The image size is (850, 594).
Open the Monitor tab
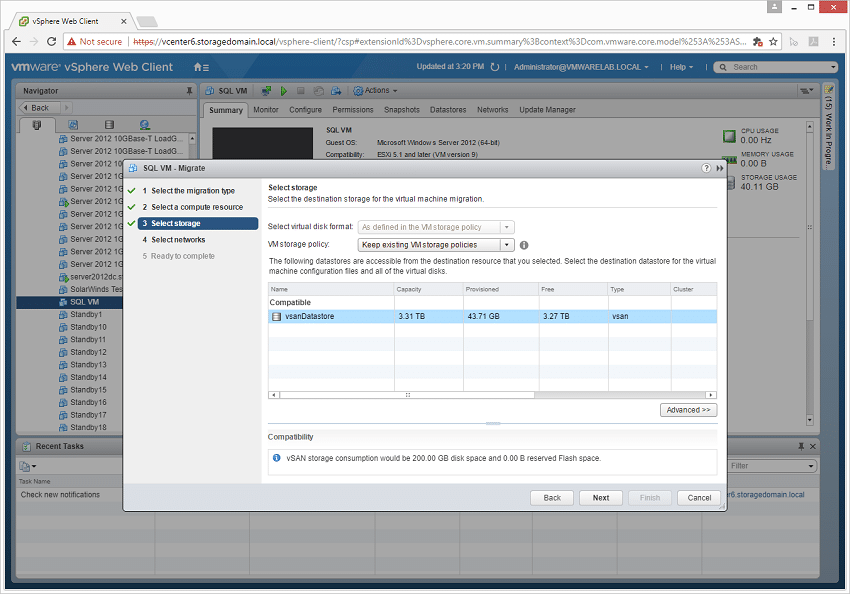point(266,110)
